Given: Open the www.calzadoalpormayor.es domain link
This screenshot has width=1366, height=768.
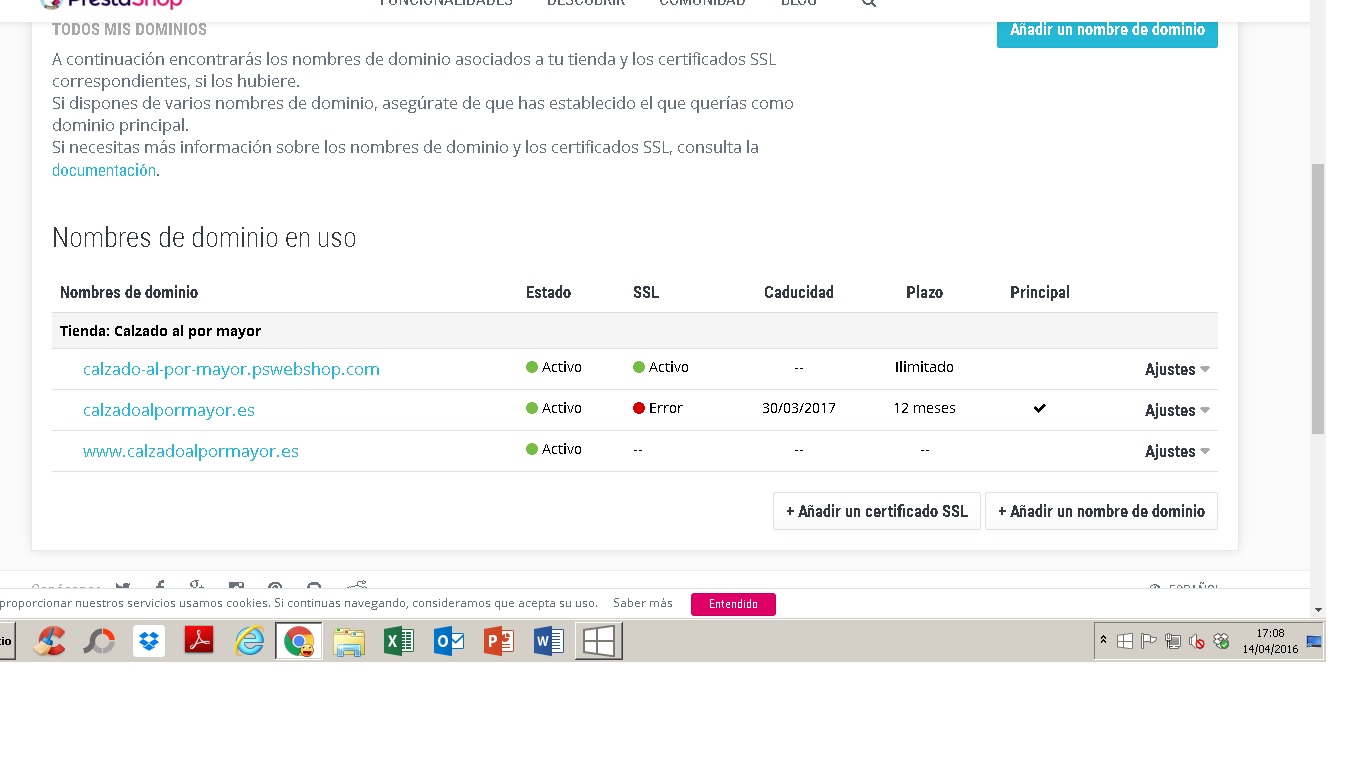Looking at the screenshot, I should pos(191,451).
